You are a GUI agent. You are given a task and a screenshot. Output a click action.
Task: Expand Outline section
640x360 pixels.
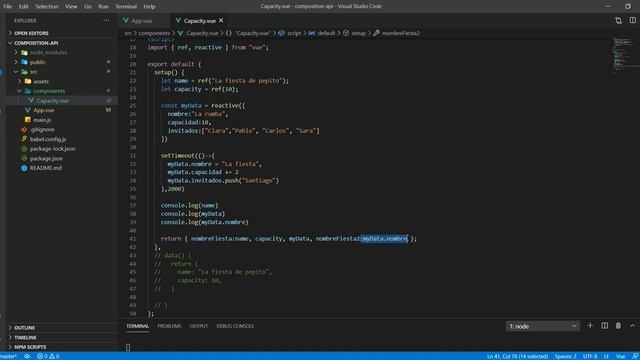tap(24, 328)
